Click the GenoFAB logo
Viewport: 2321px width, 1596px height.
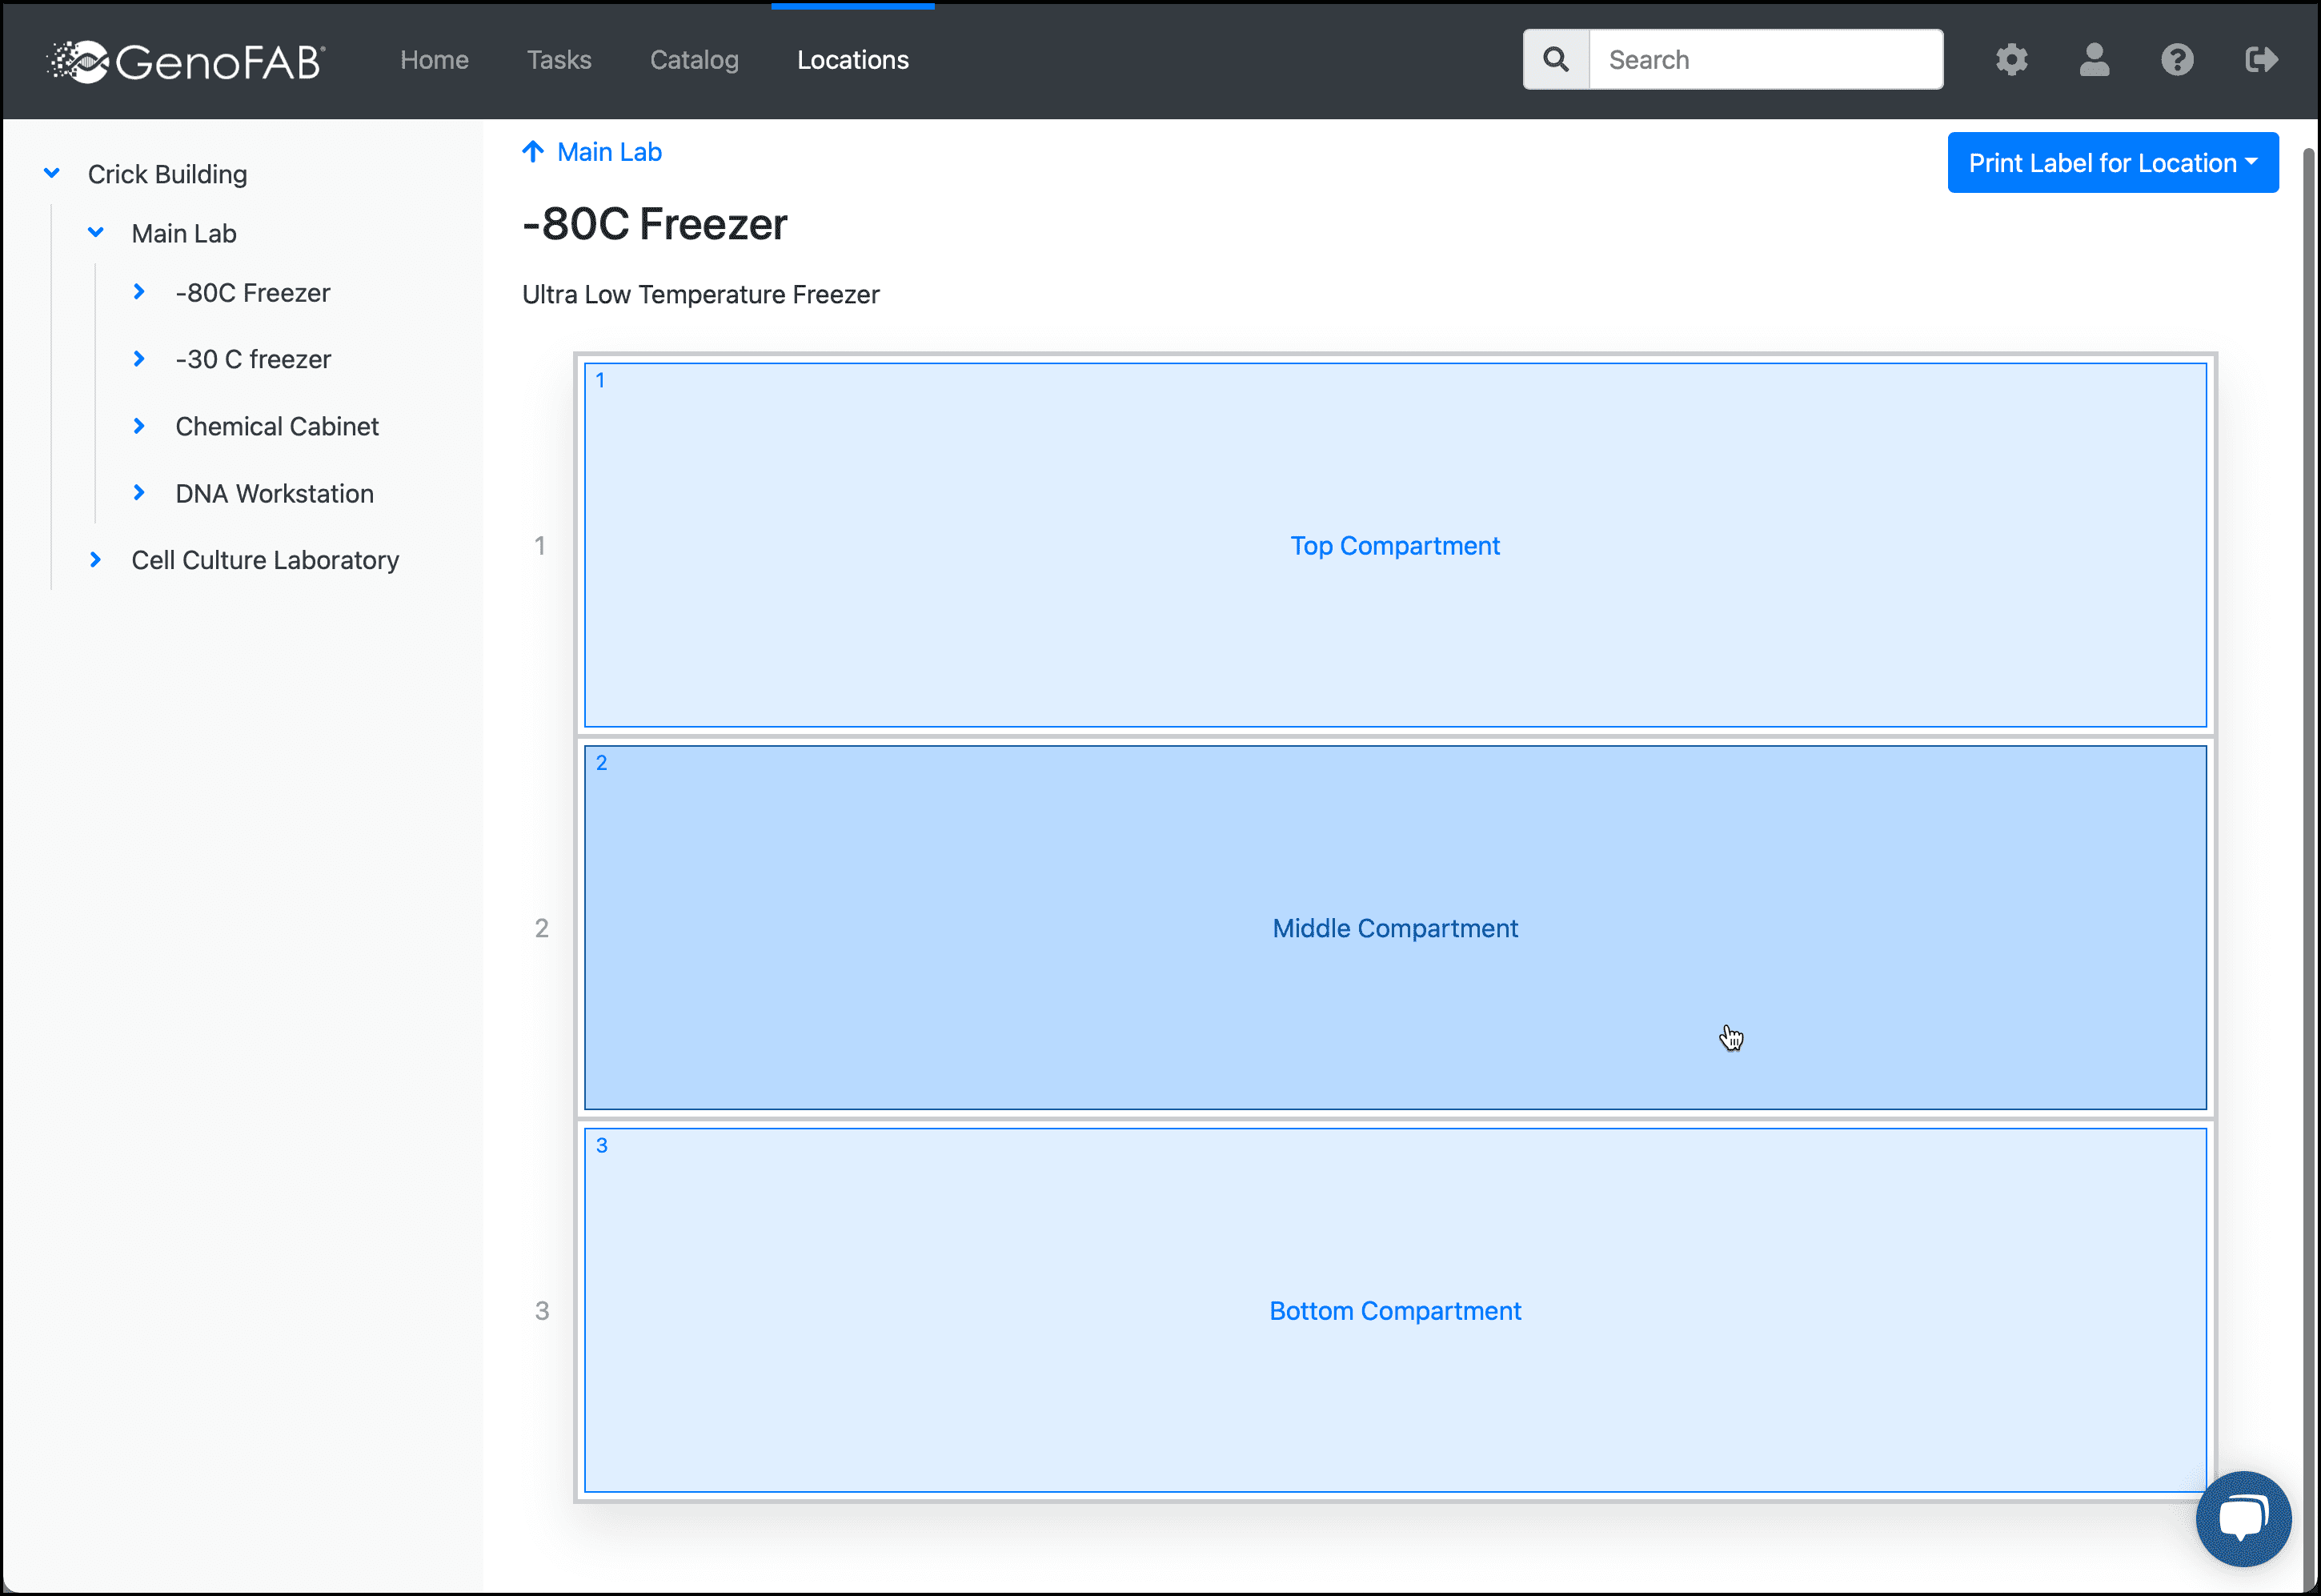coord(187,61)
